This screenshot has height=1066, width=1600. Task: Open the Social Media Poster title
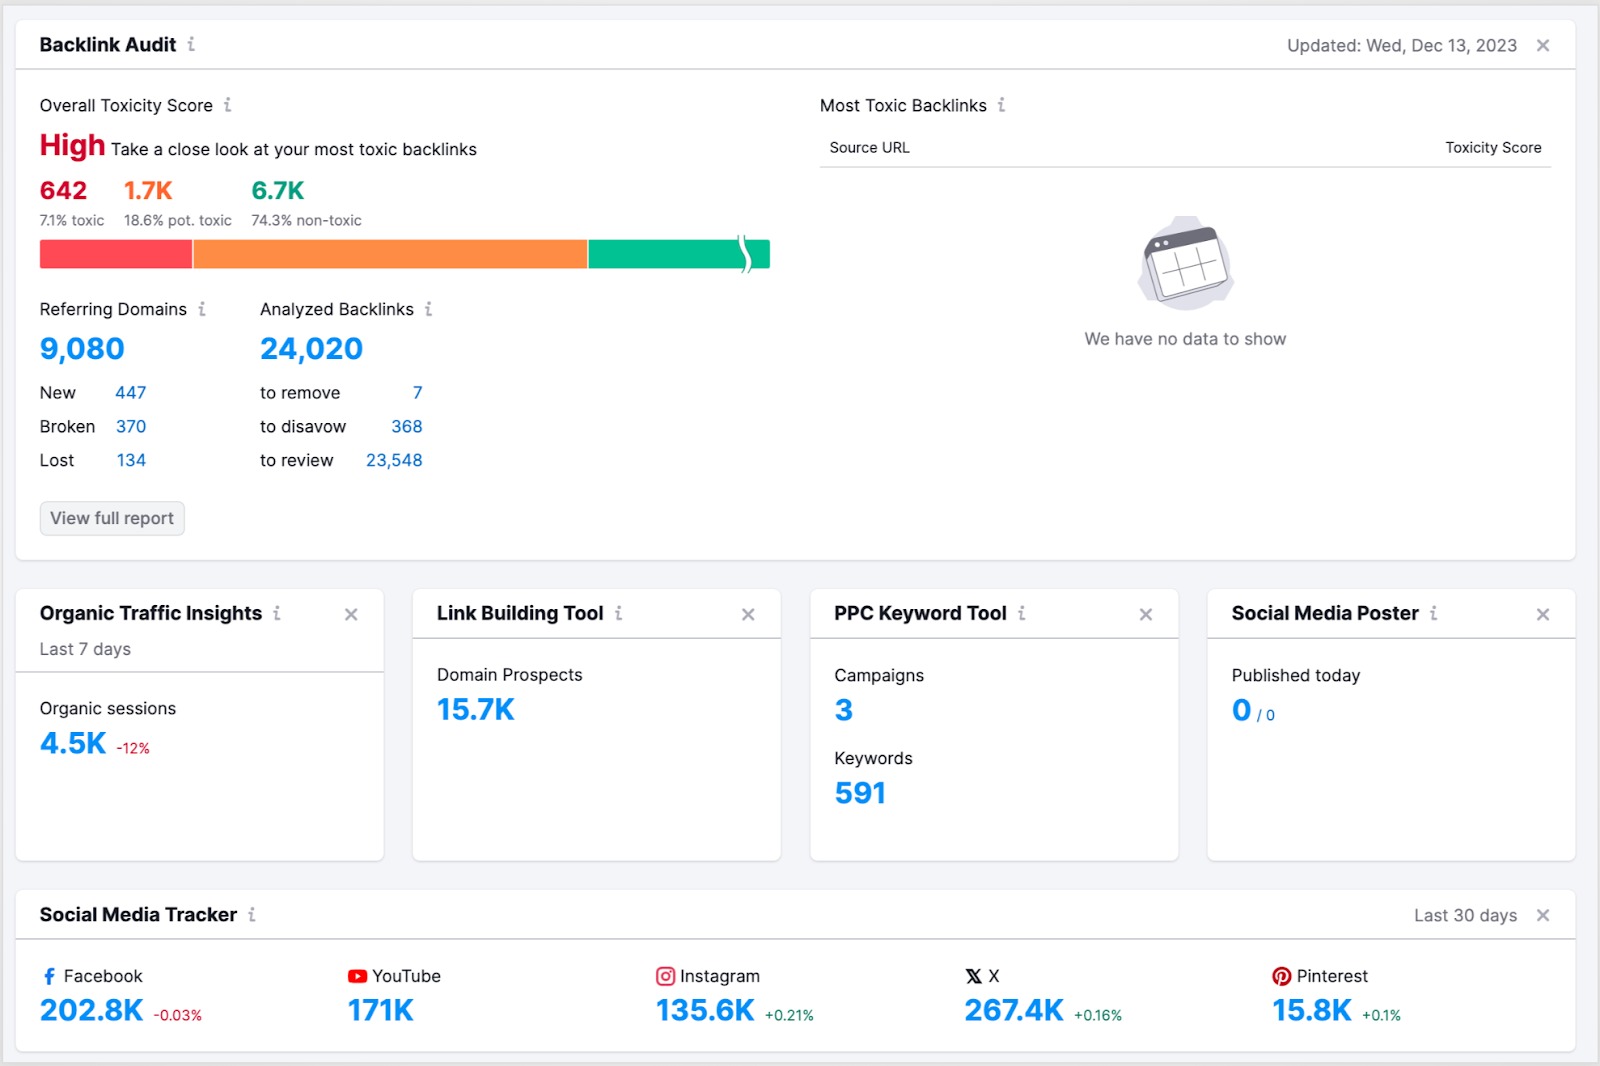click(x=1325, y=613)
